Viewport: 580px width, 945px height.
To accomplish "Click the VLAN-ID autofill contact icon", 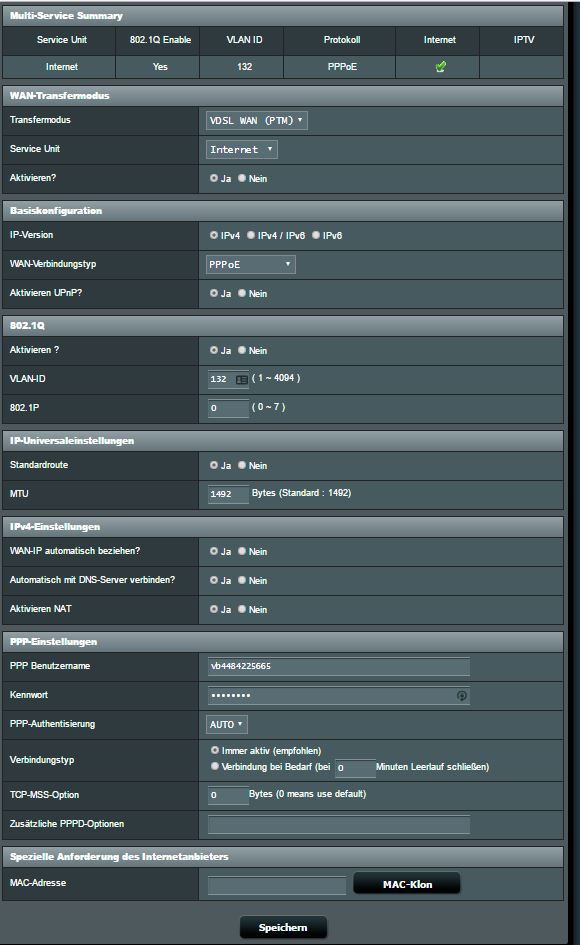I will (x=242, y=379).
